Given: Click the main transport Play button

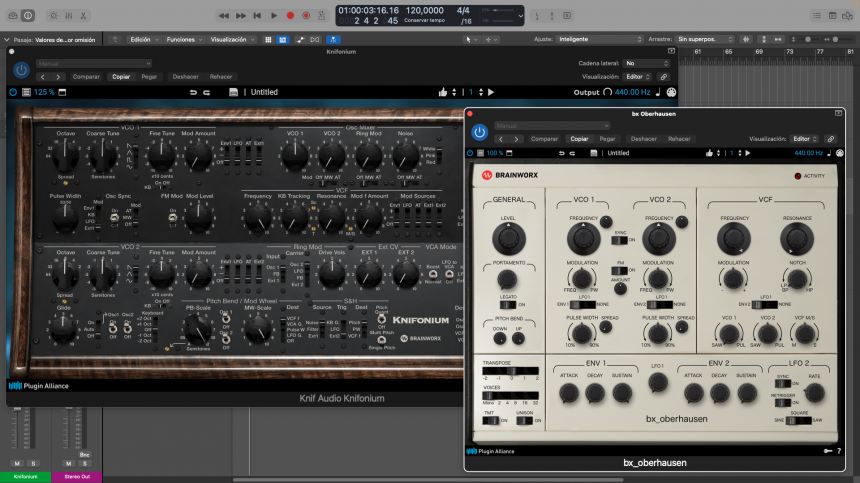Looking at the screenshot, I should [x=274, y=16].
